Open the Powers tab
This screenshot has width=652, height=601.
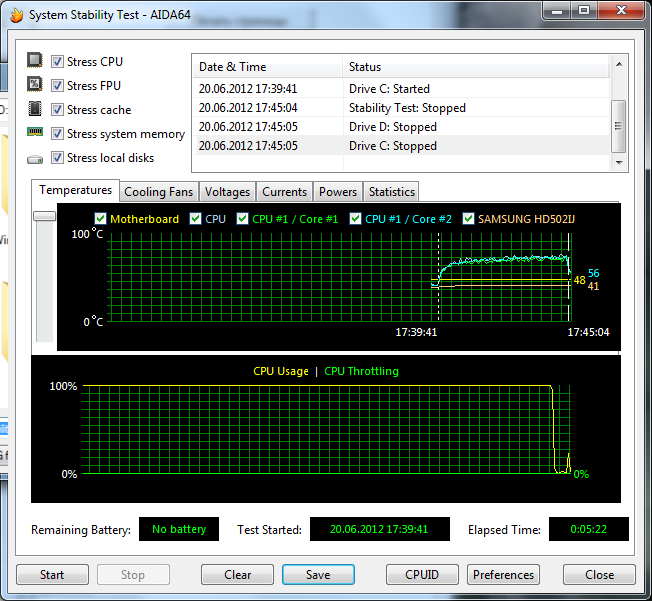pyautogui.click(x=338, y=192)
